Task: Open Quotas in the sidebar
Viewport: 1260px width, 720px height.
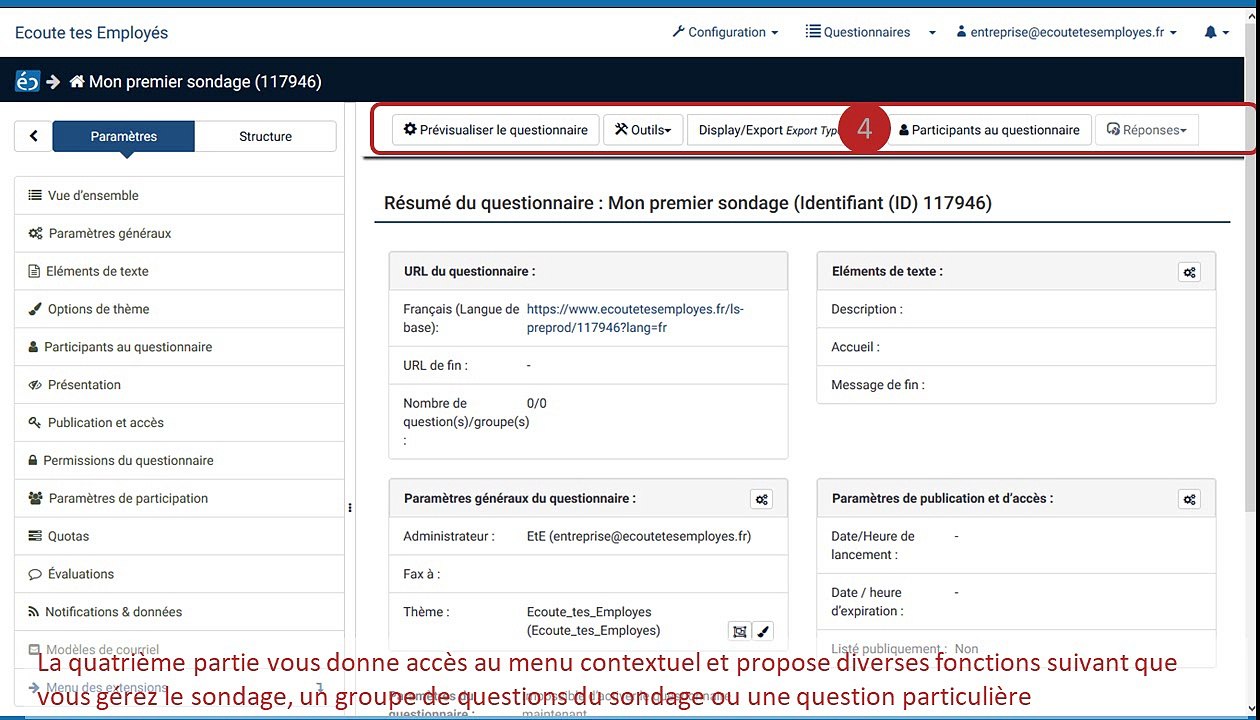Action: pyautogui.click(x=179, y=536)
